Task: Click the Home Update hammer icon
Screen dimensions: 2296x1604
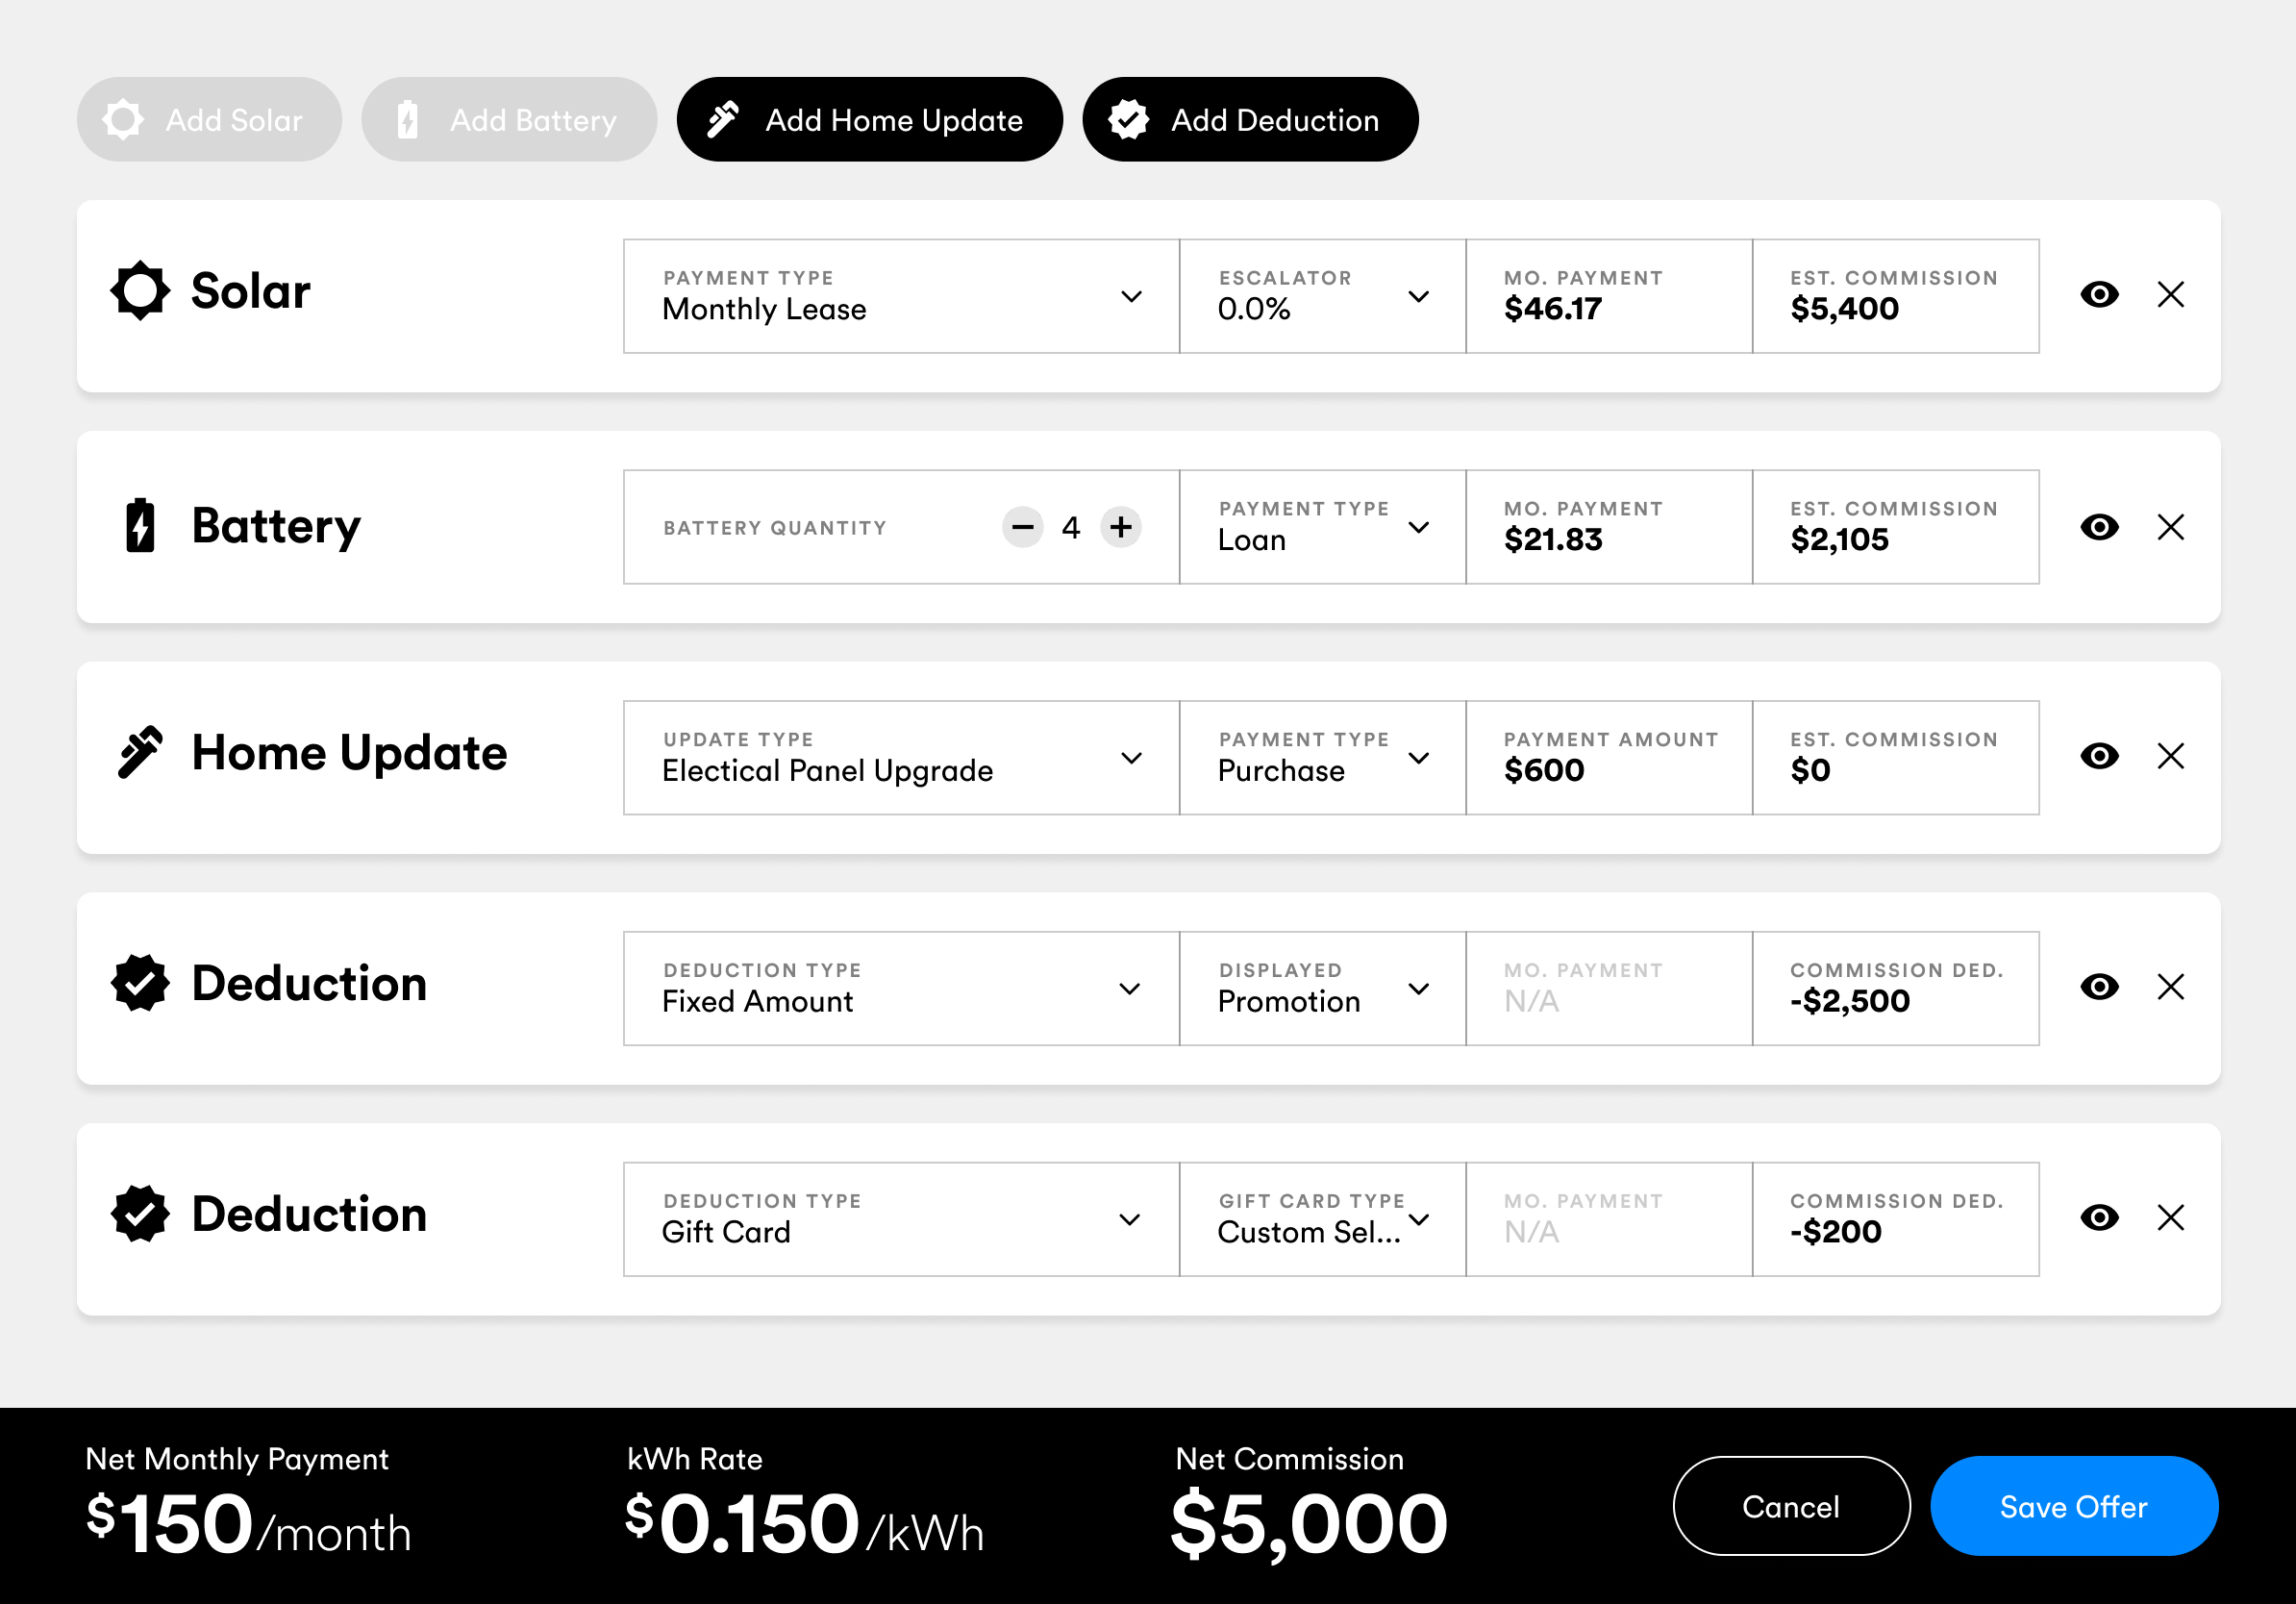Action: click(x=139, y=752)
